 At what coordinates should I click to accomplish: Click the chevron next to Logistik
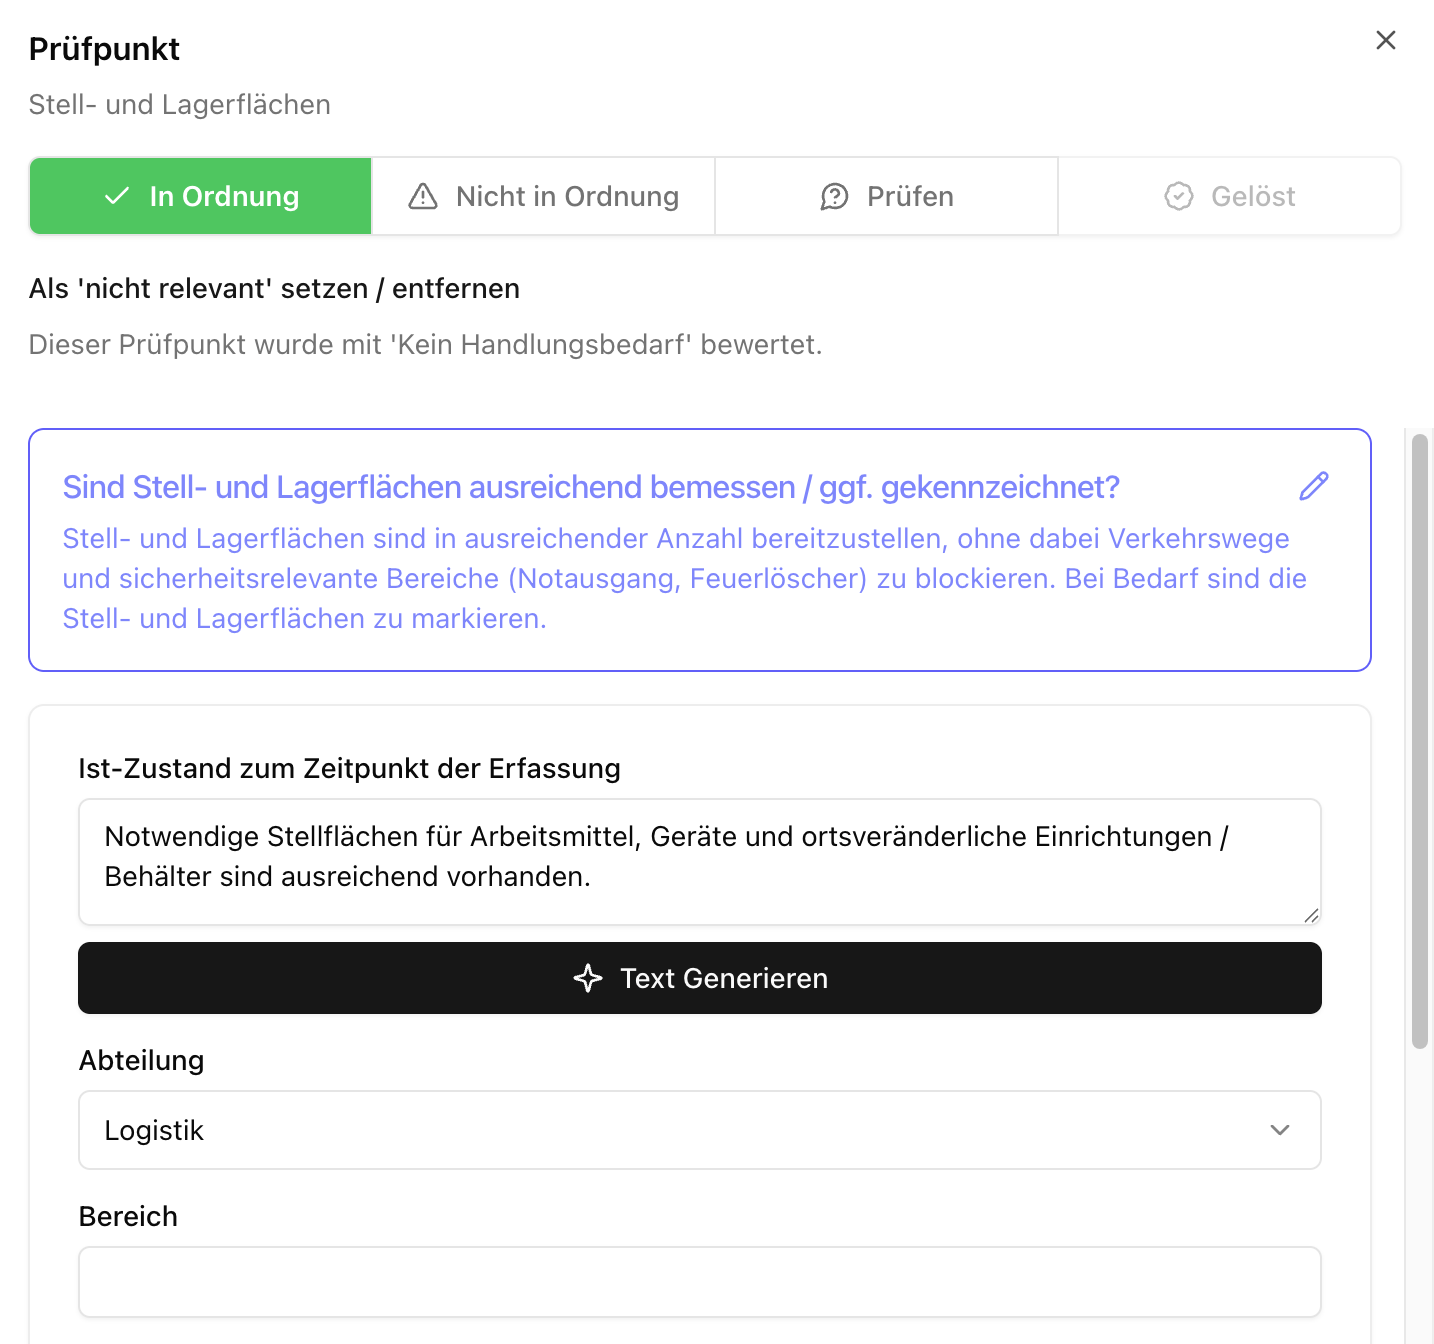coord(1279,1130)
